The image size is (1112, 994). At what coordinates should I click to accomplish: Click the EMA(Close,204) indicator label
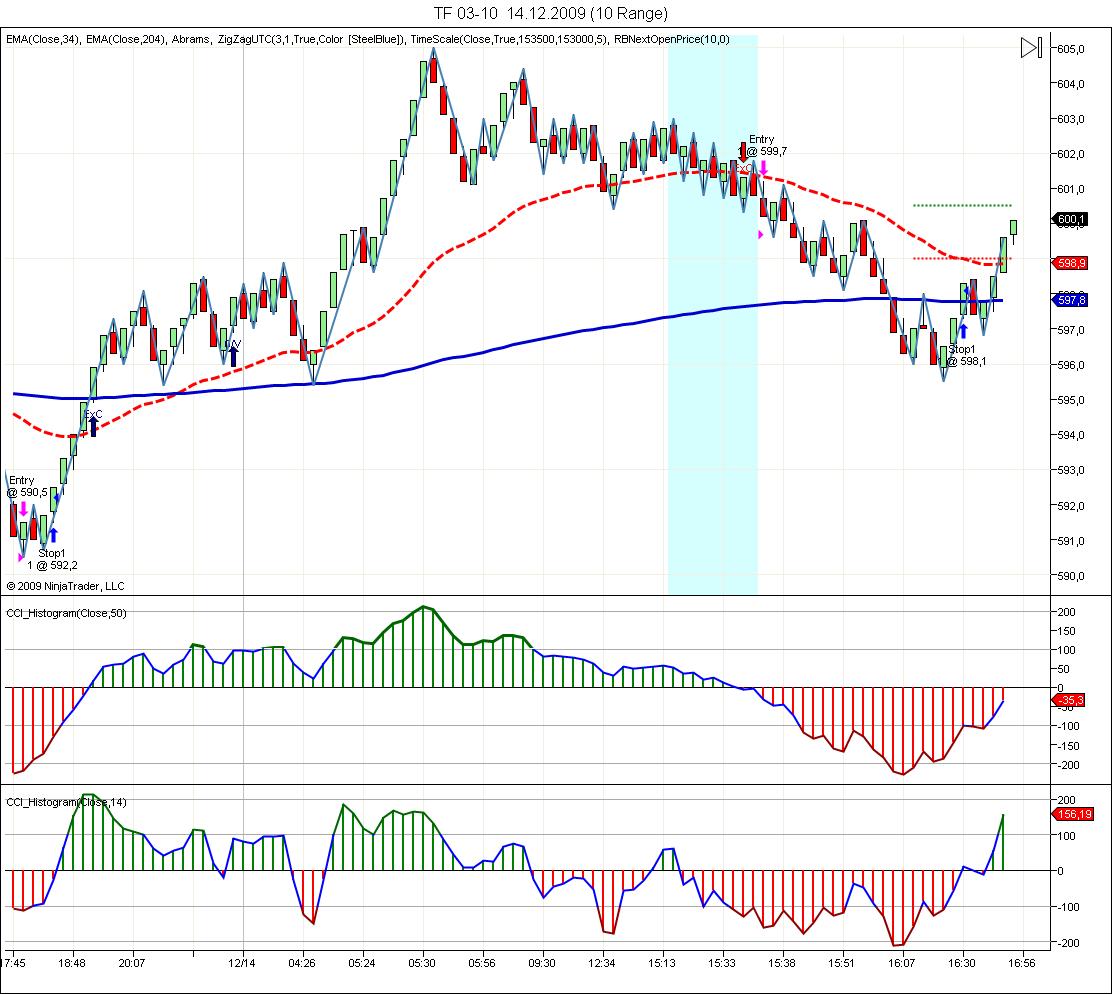coord(126,40)
